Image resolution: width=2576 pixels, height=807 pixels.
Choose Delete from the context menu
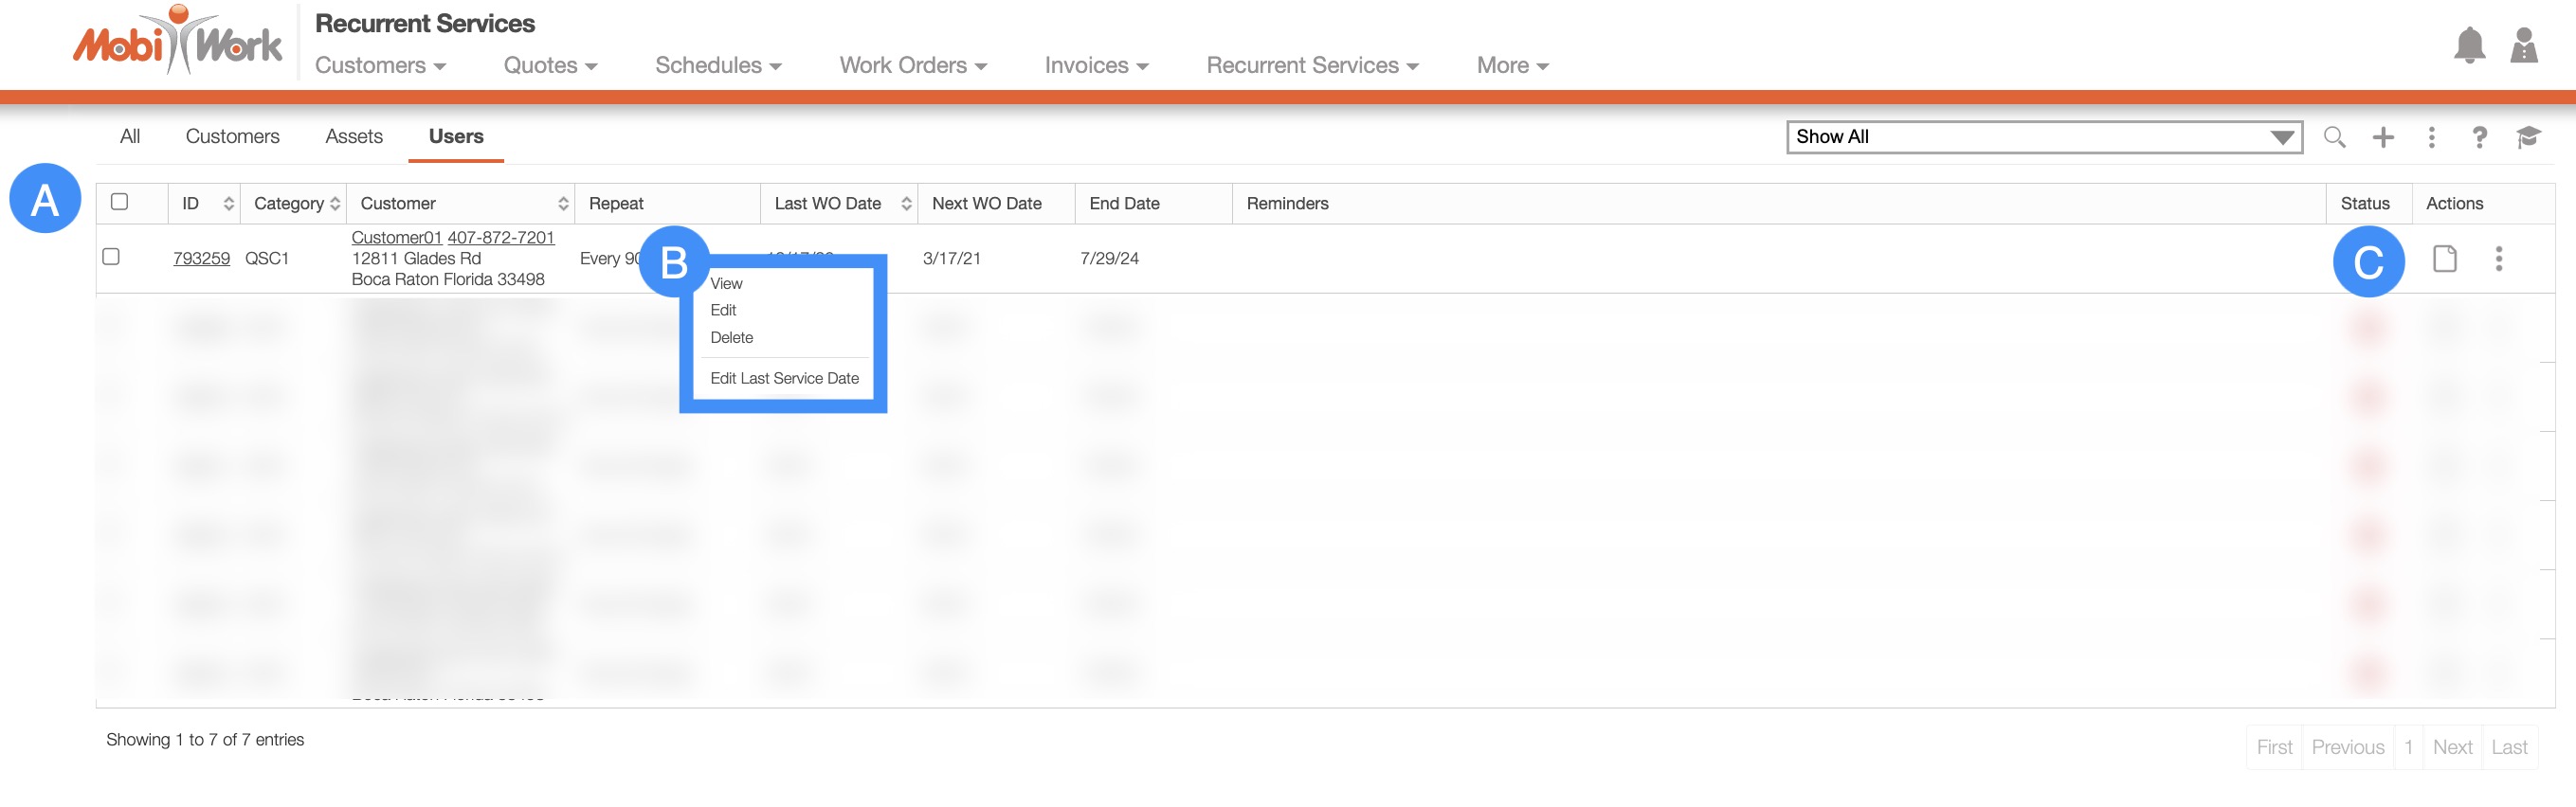(731, 338)
